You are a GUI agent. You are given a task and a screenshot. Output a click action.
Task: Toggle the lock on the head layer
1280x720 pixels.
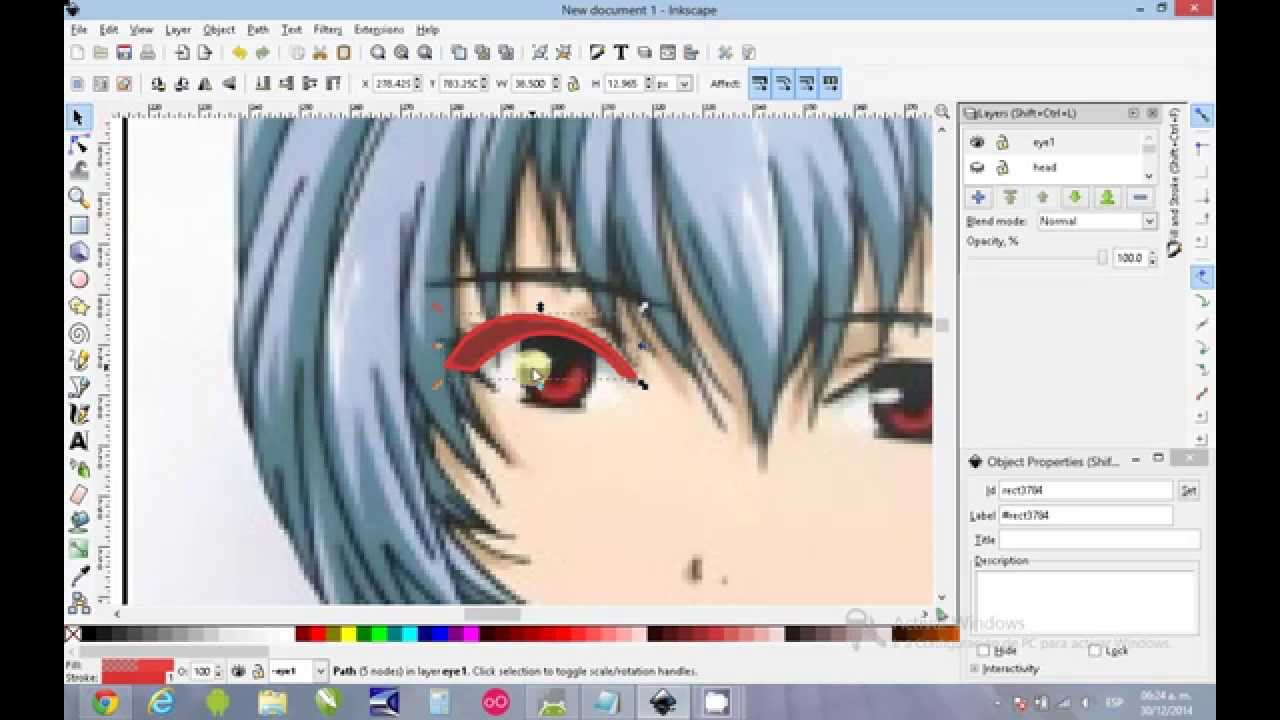[1002, 167]
